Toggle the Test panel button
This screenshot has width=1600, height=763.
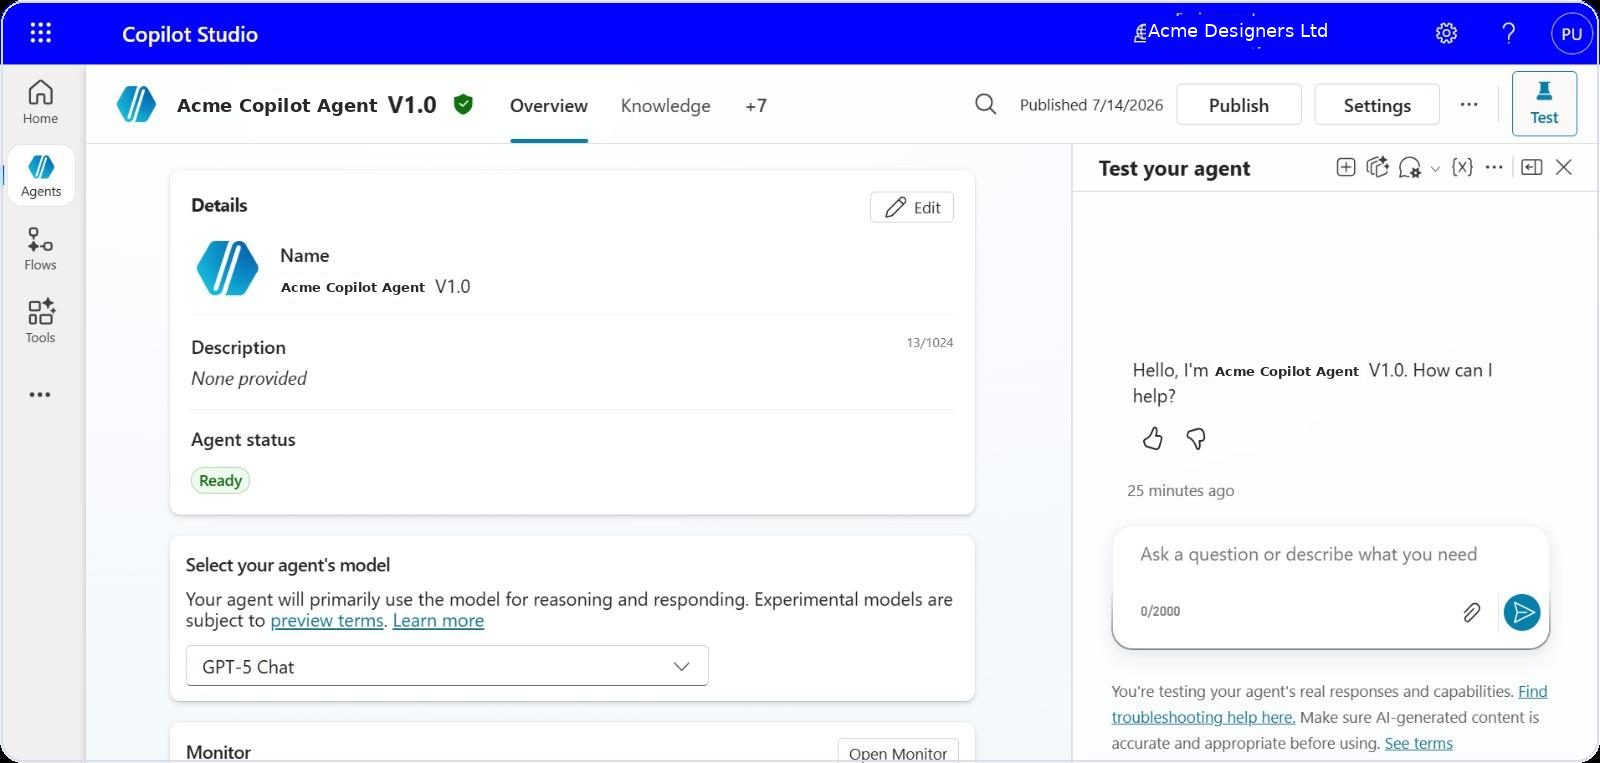click(x=1544, y=103)
